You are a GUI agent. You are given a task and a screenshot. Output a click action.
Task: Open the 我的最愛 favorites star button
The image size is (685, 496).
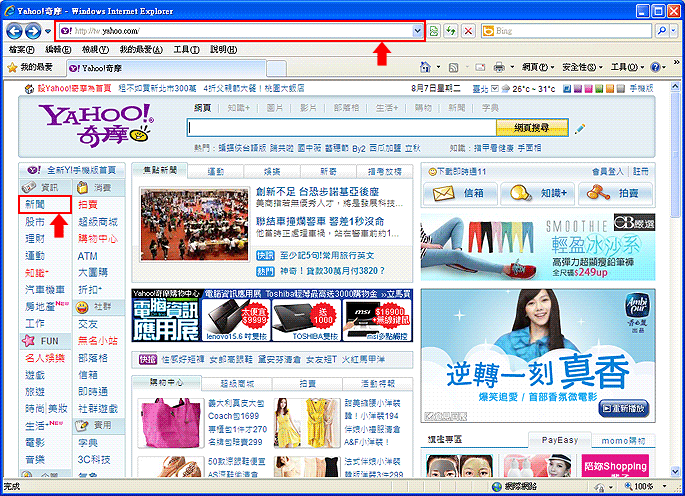[31, 67]
